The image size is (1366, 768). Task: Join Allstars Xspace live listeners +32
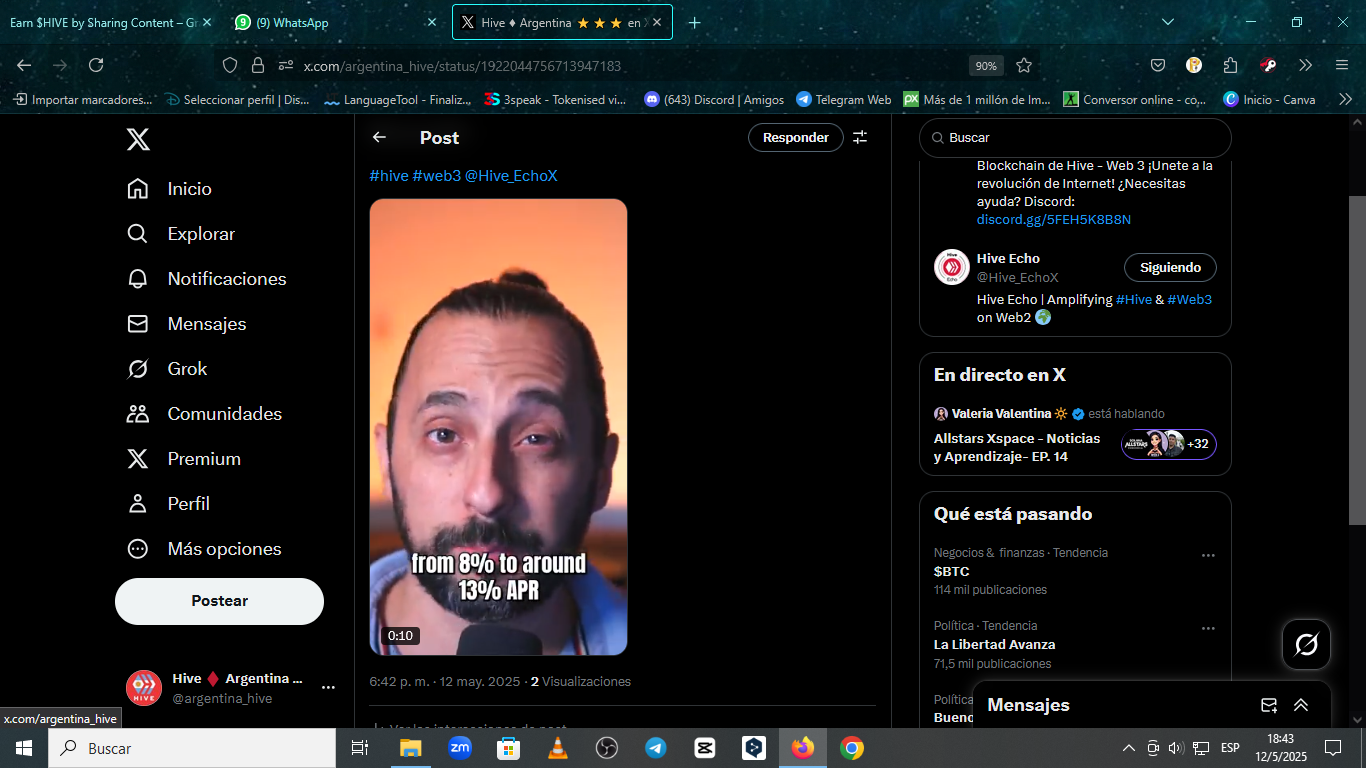point(1169,444)
